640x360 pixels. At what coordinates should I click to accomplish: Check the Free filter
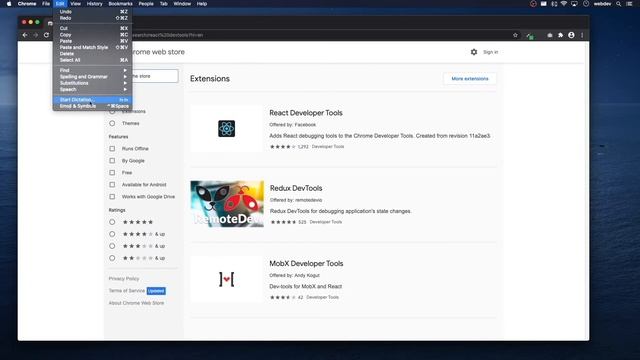(x=112, y=173)
